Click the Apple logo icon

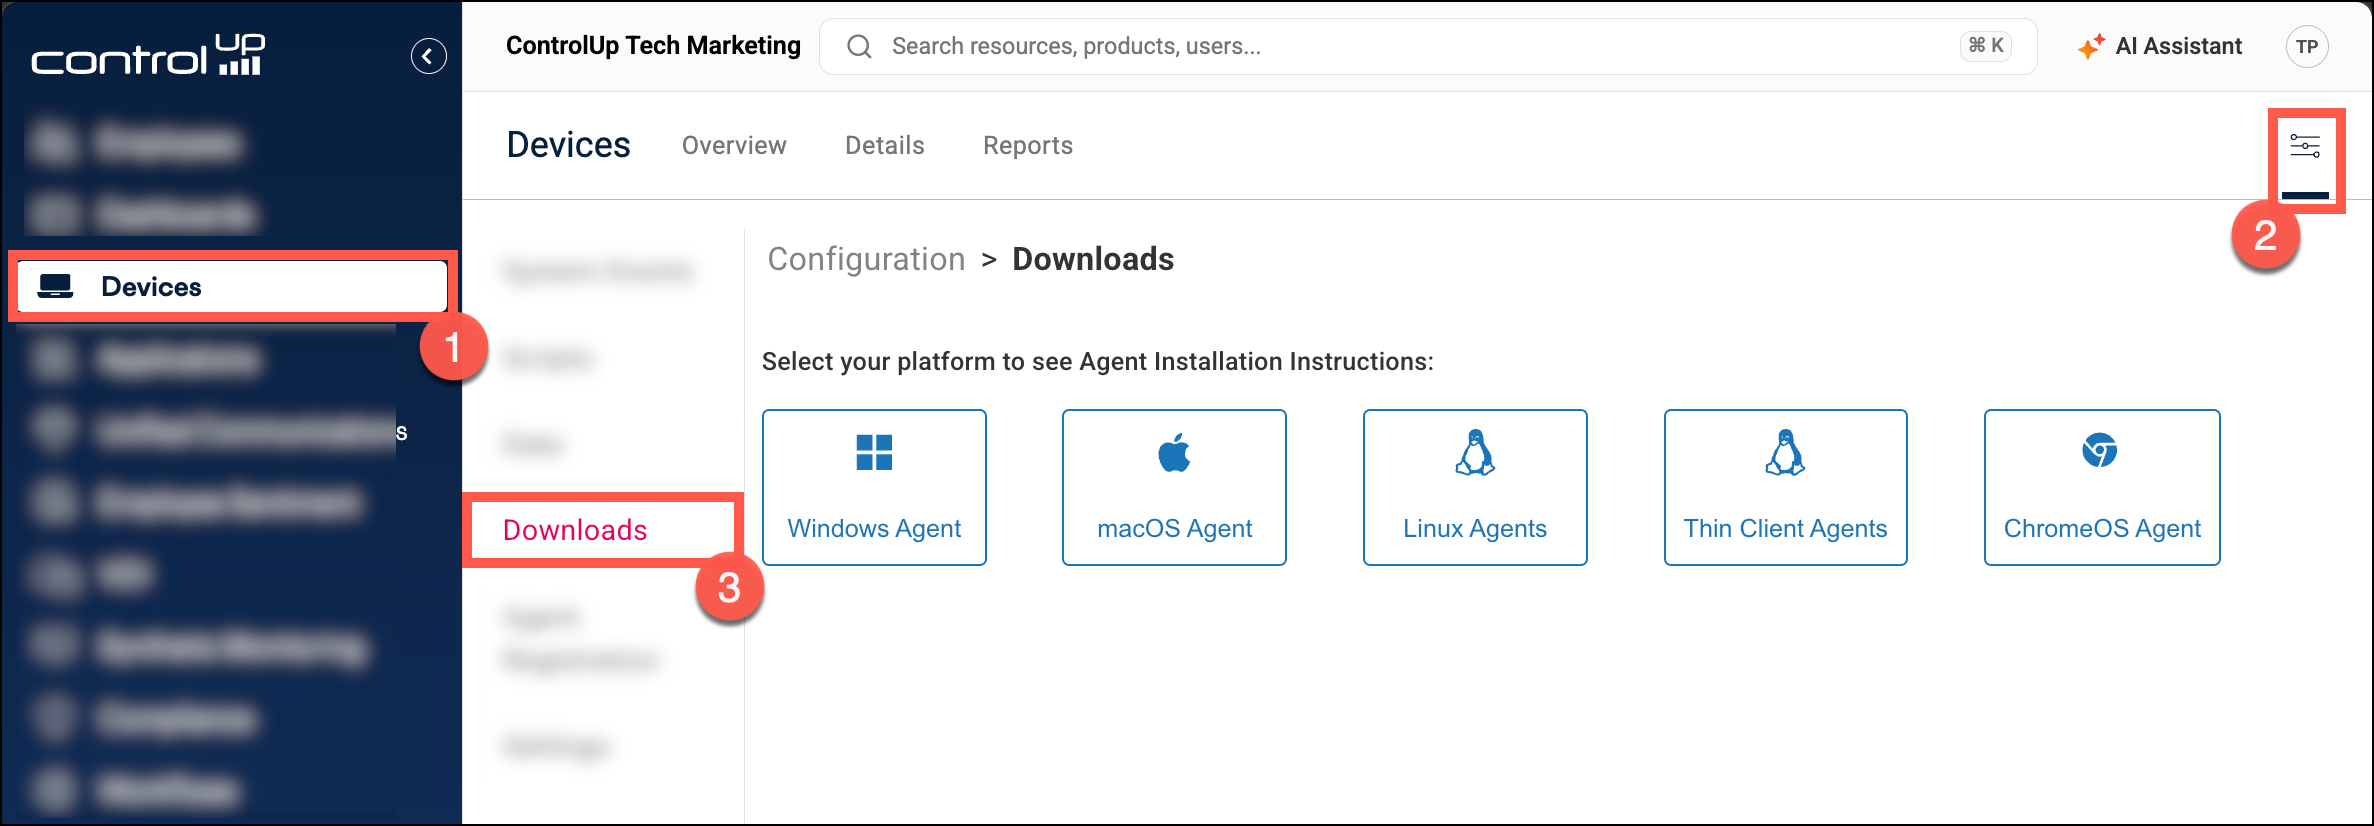tap(1174, 452)
